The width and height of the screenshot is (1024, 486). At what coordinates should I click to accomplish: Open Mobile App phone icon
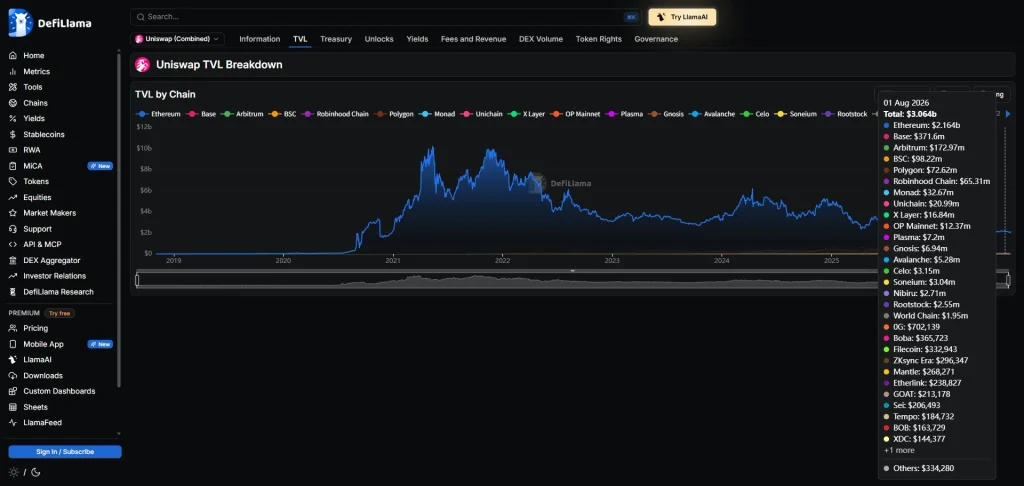pos(12,344)
